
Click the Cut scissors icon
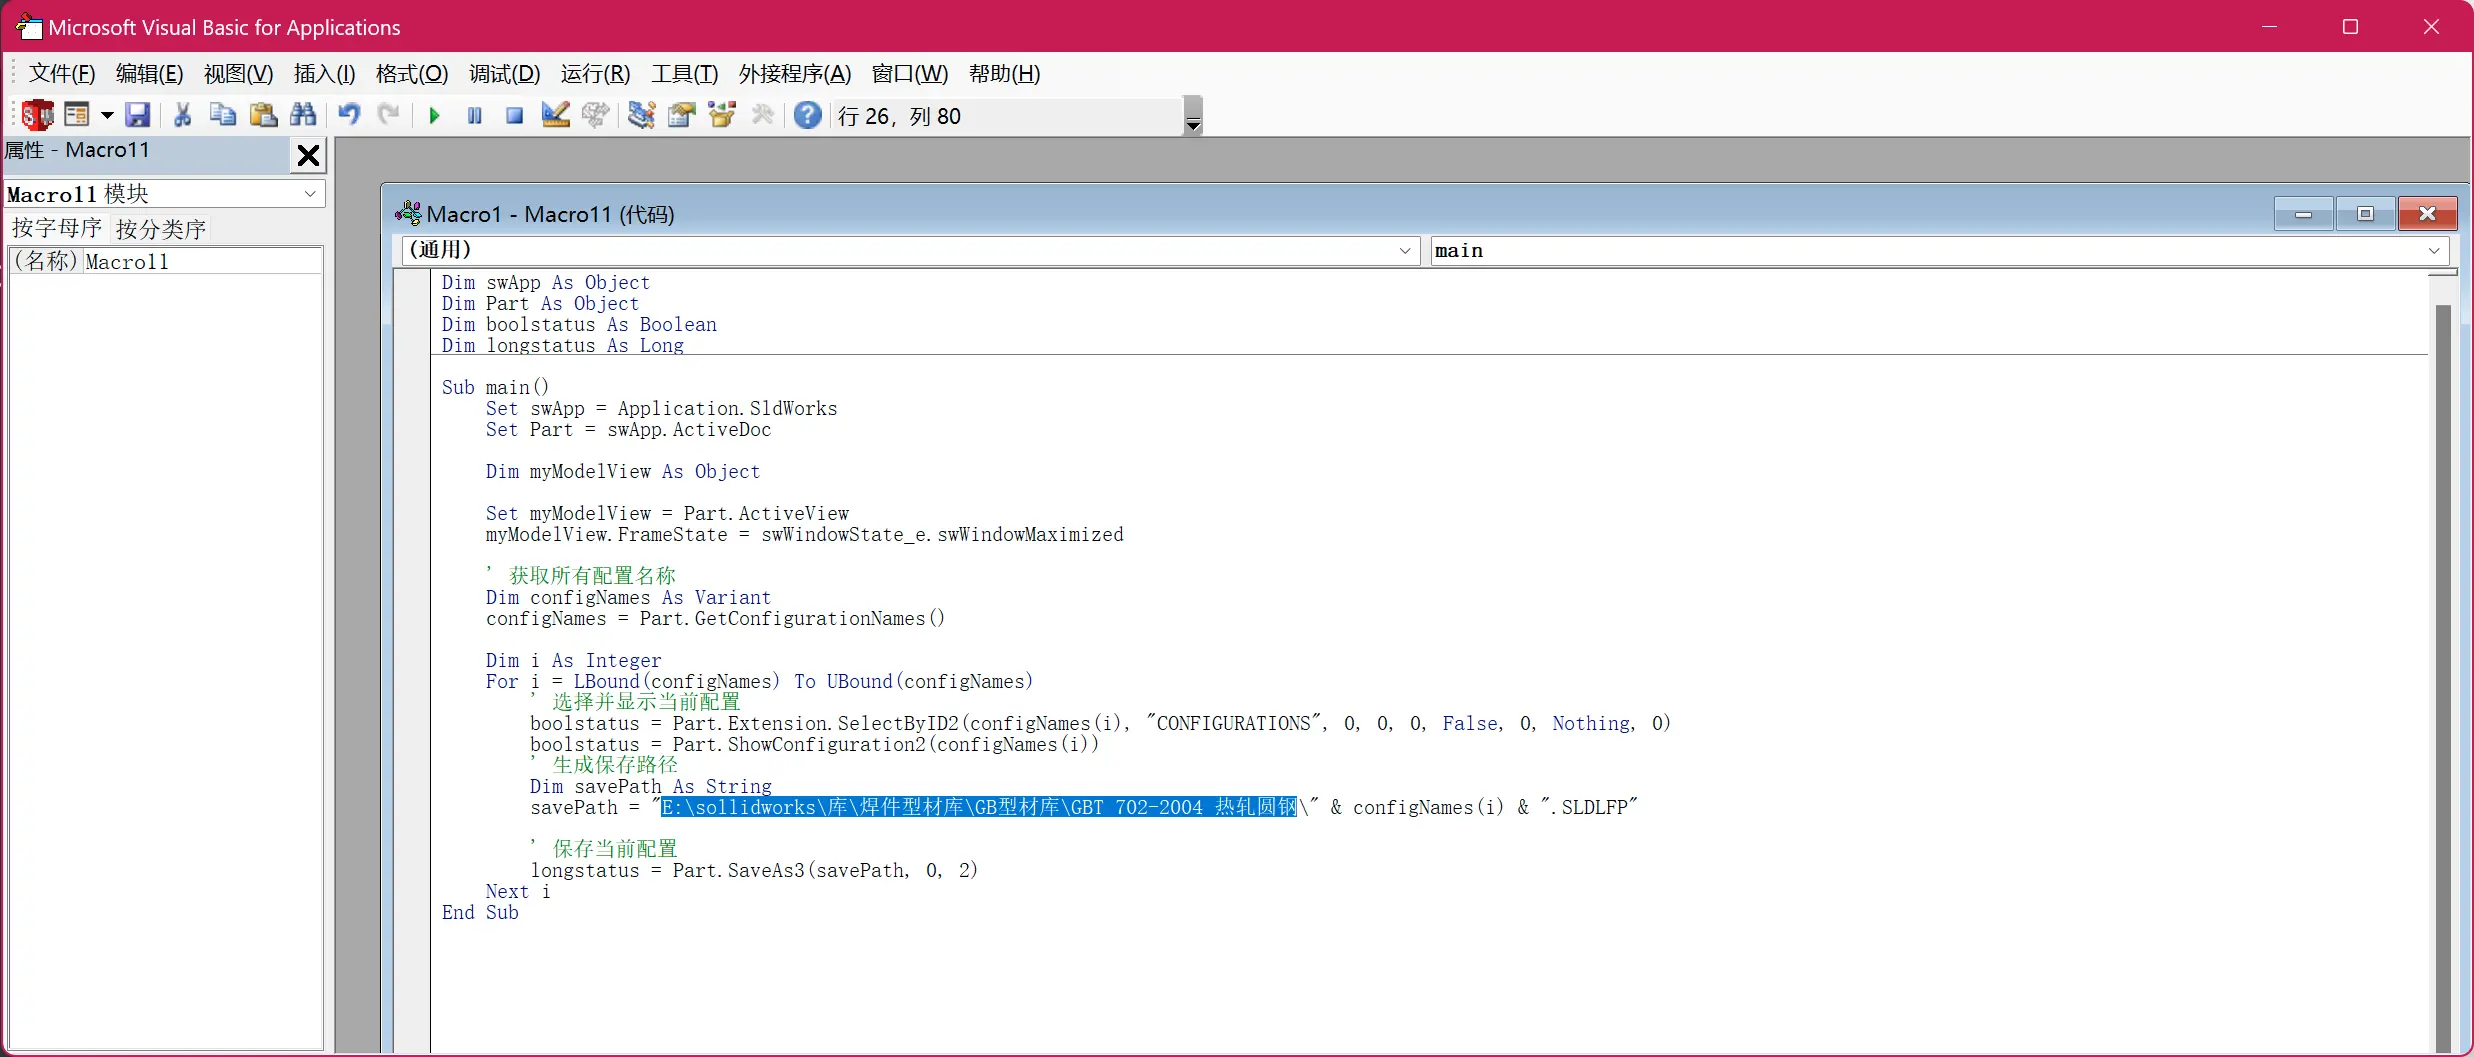182,116
